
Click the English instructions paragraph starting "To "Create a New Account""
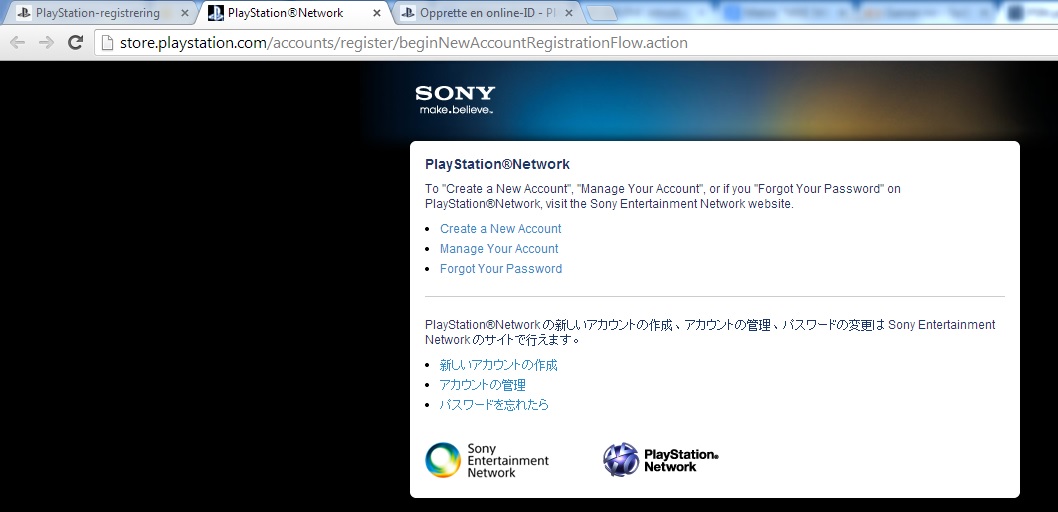(663, 196)
